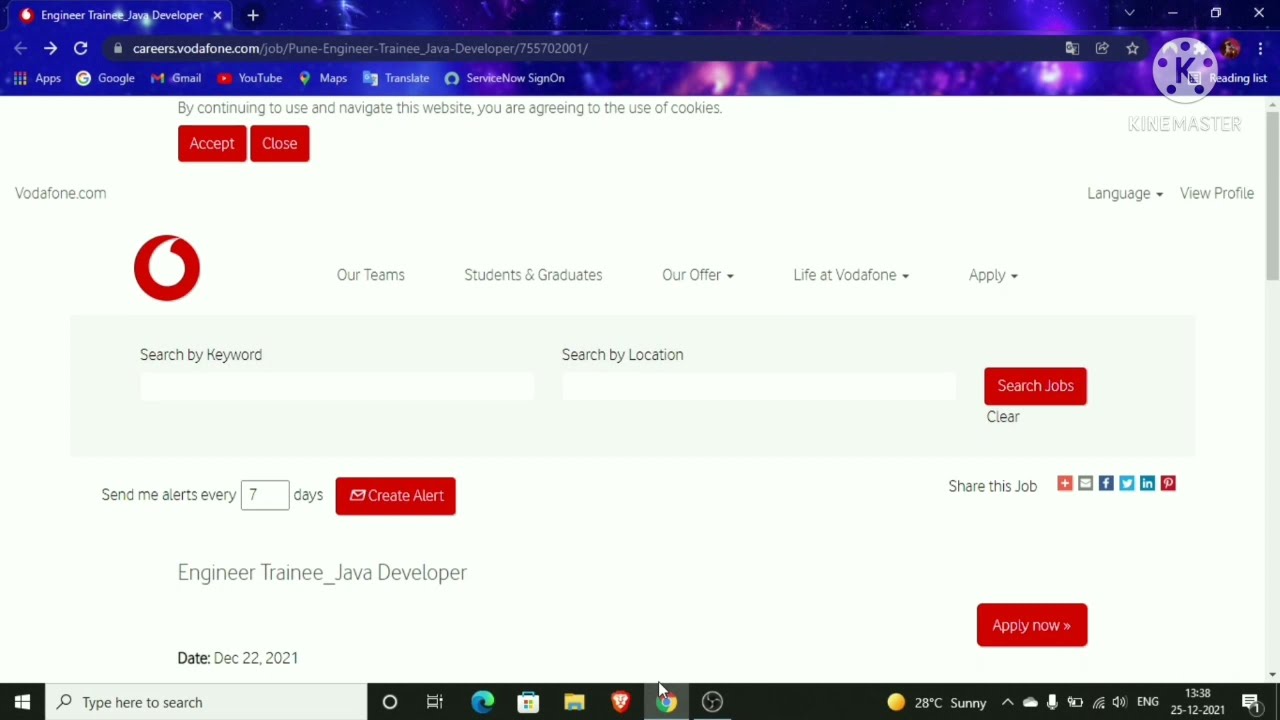Share this job on Pinterest

(x=1168, y=484)
